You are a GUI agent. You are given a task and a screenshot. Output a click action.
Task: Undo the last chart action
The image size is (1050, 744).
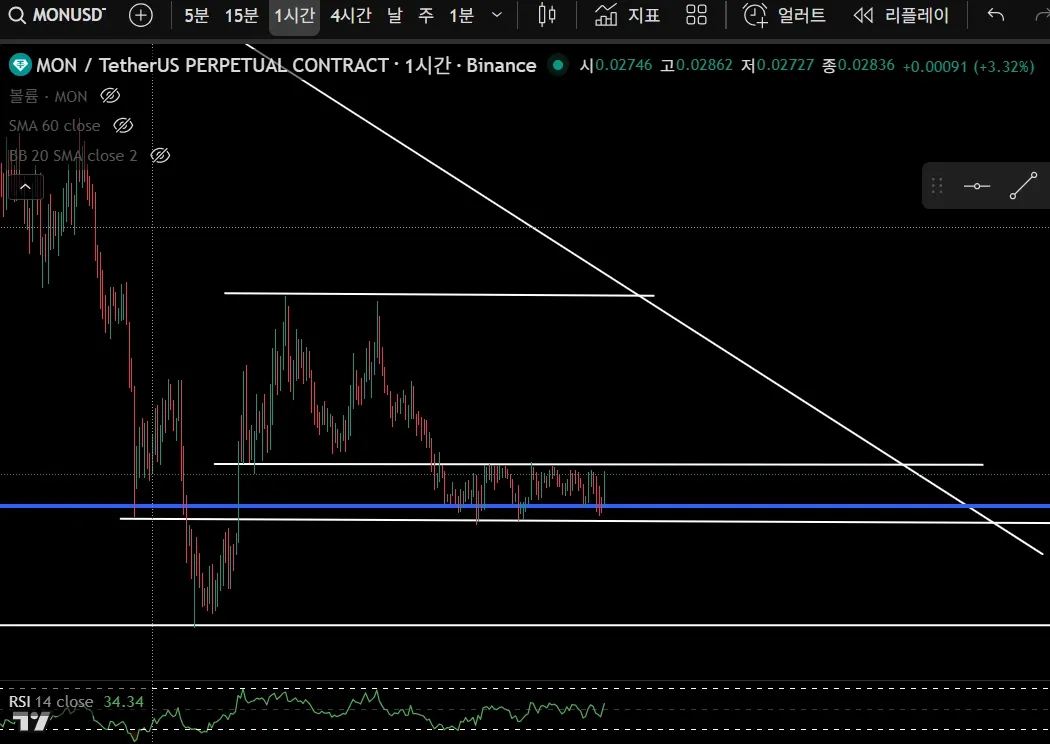click(x=996, y=15)
